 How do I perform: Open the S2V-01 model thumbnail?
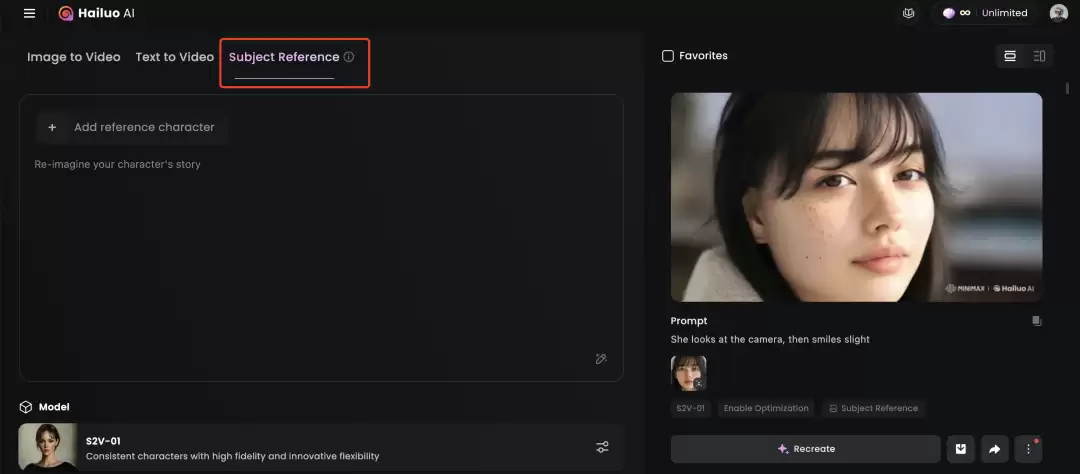(48, 446)
